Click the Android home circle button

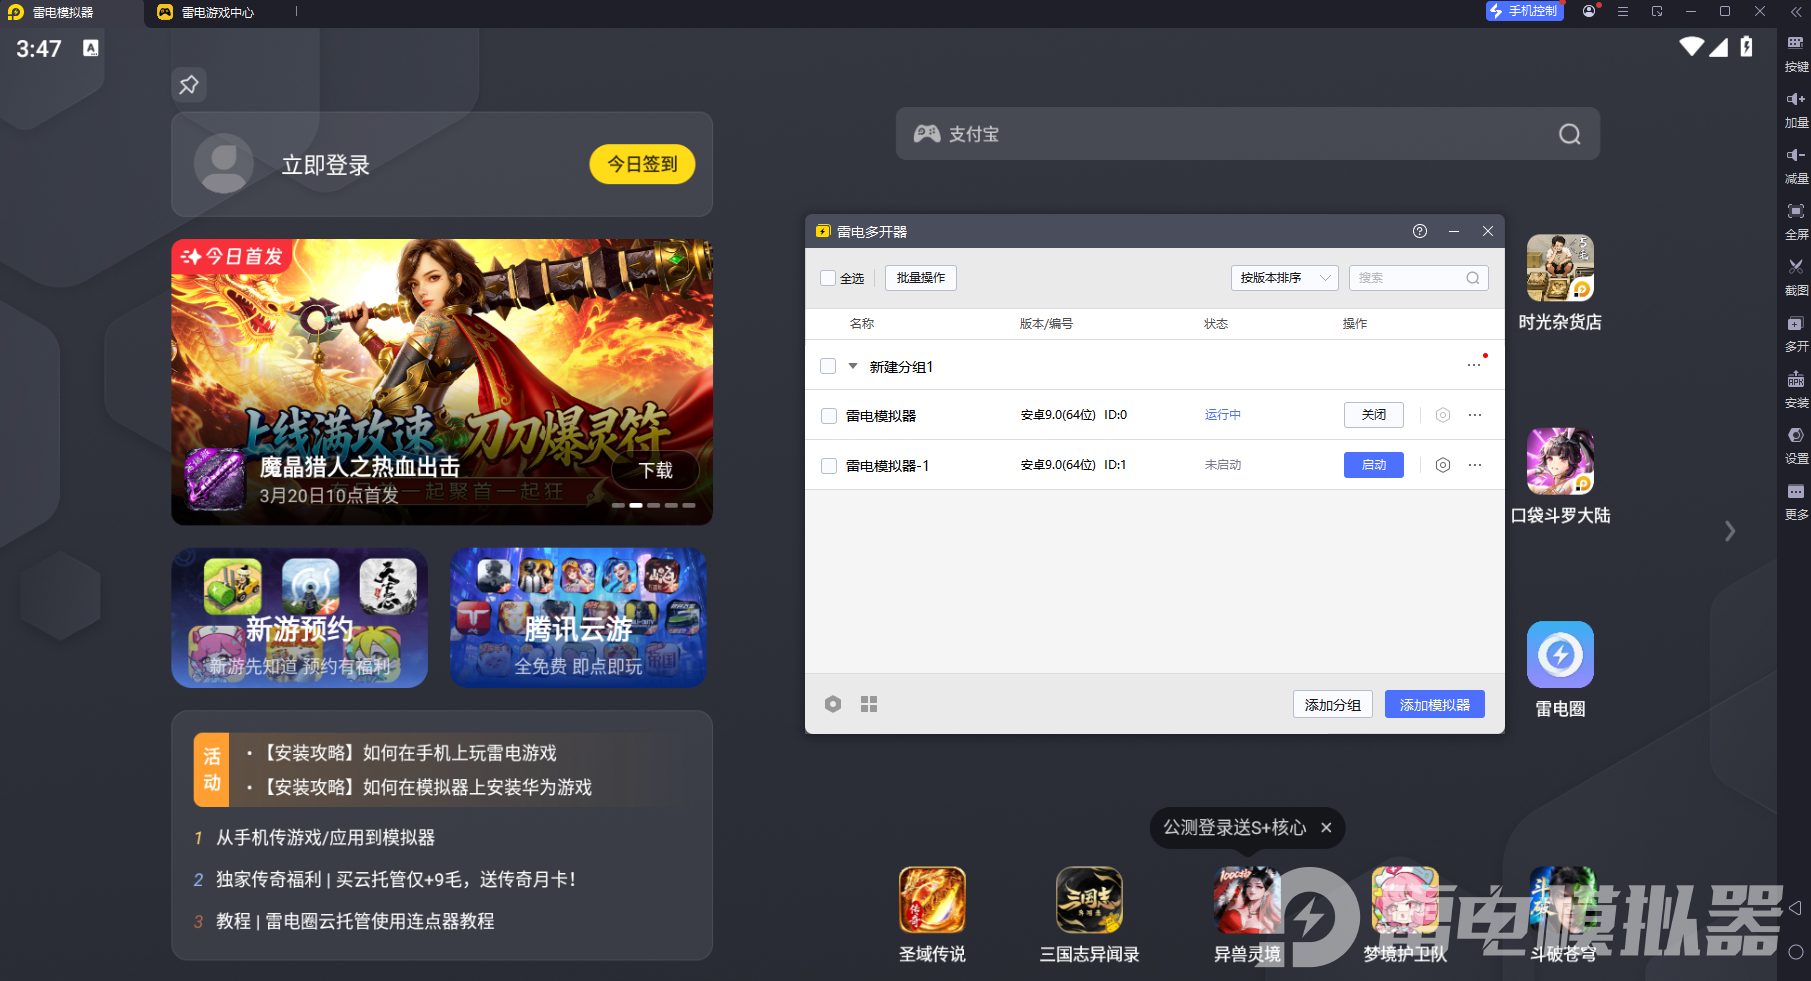(x=1795, y=952)
